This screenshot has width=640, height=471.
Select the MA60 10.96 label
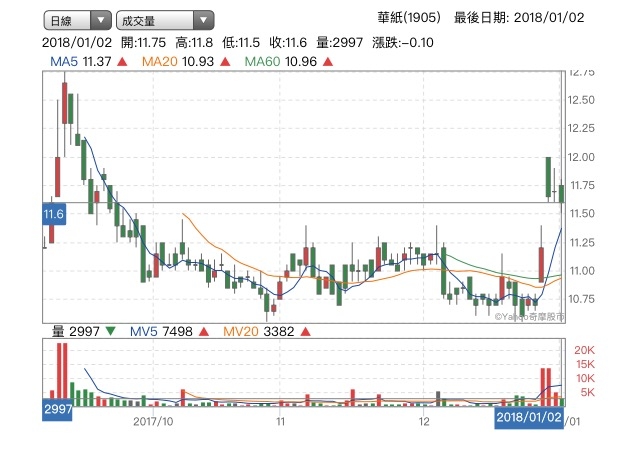(x=280, y=62)
